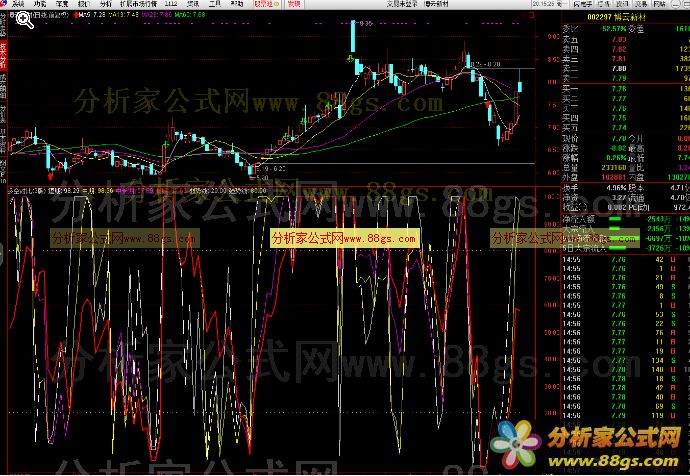690x476 pixels.
Task: Click the green bar beside 净流入额
Action: (x=614, y=219)
